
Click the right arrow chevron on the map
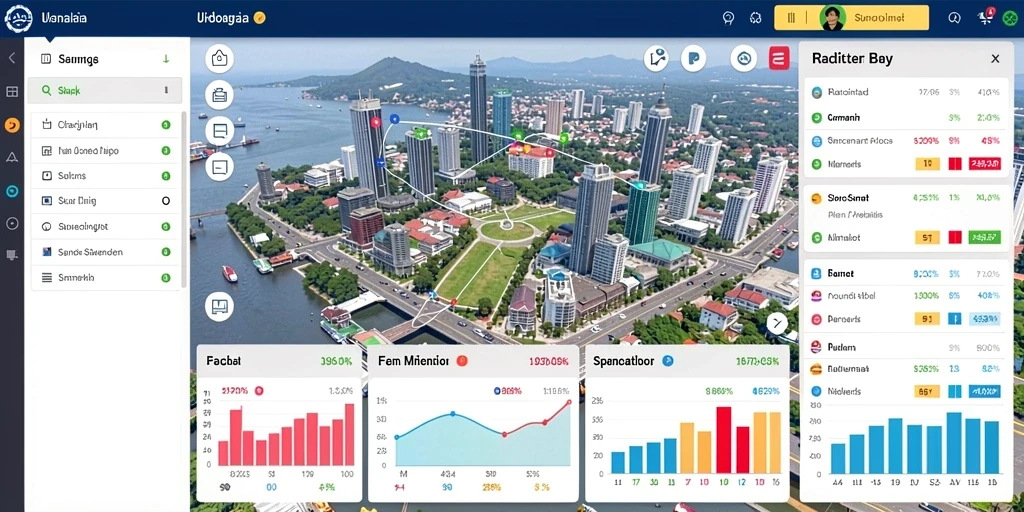coord(776,323)
